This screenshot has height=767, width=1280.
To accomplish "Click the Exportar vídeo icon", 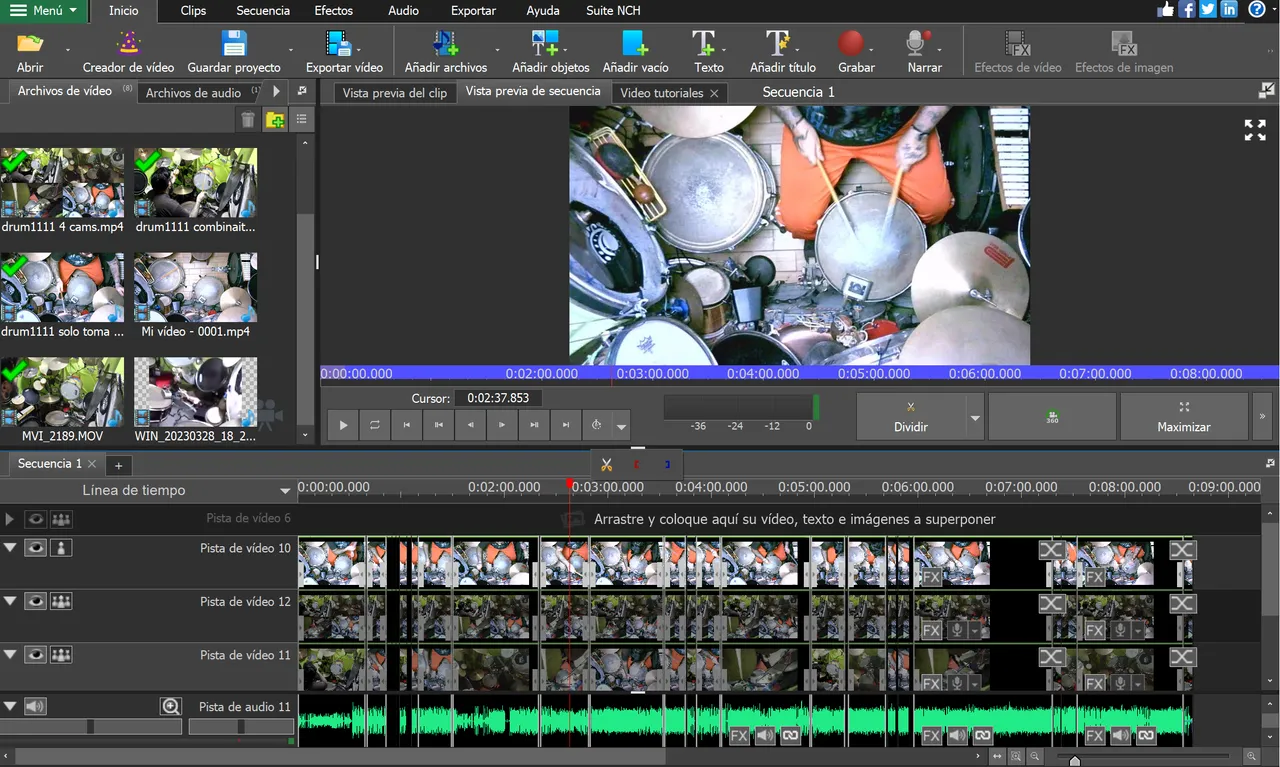I will (339, 43).
